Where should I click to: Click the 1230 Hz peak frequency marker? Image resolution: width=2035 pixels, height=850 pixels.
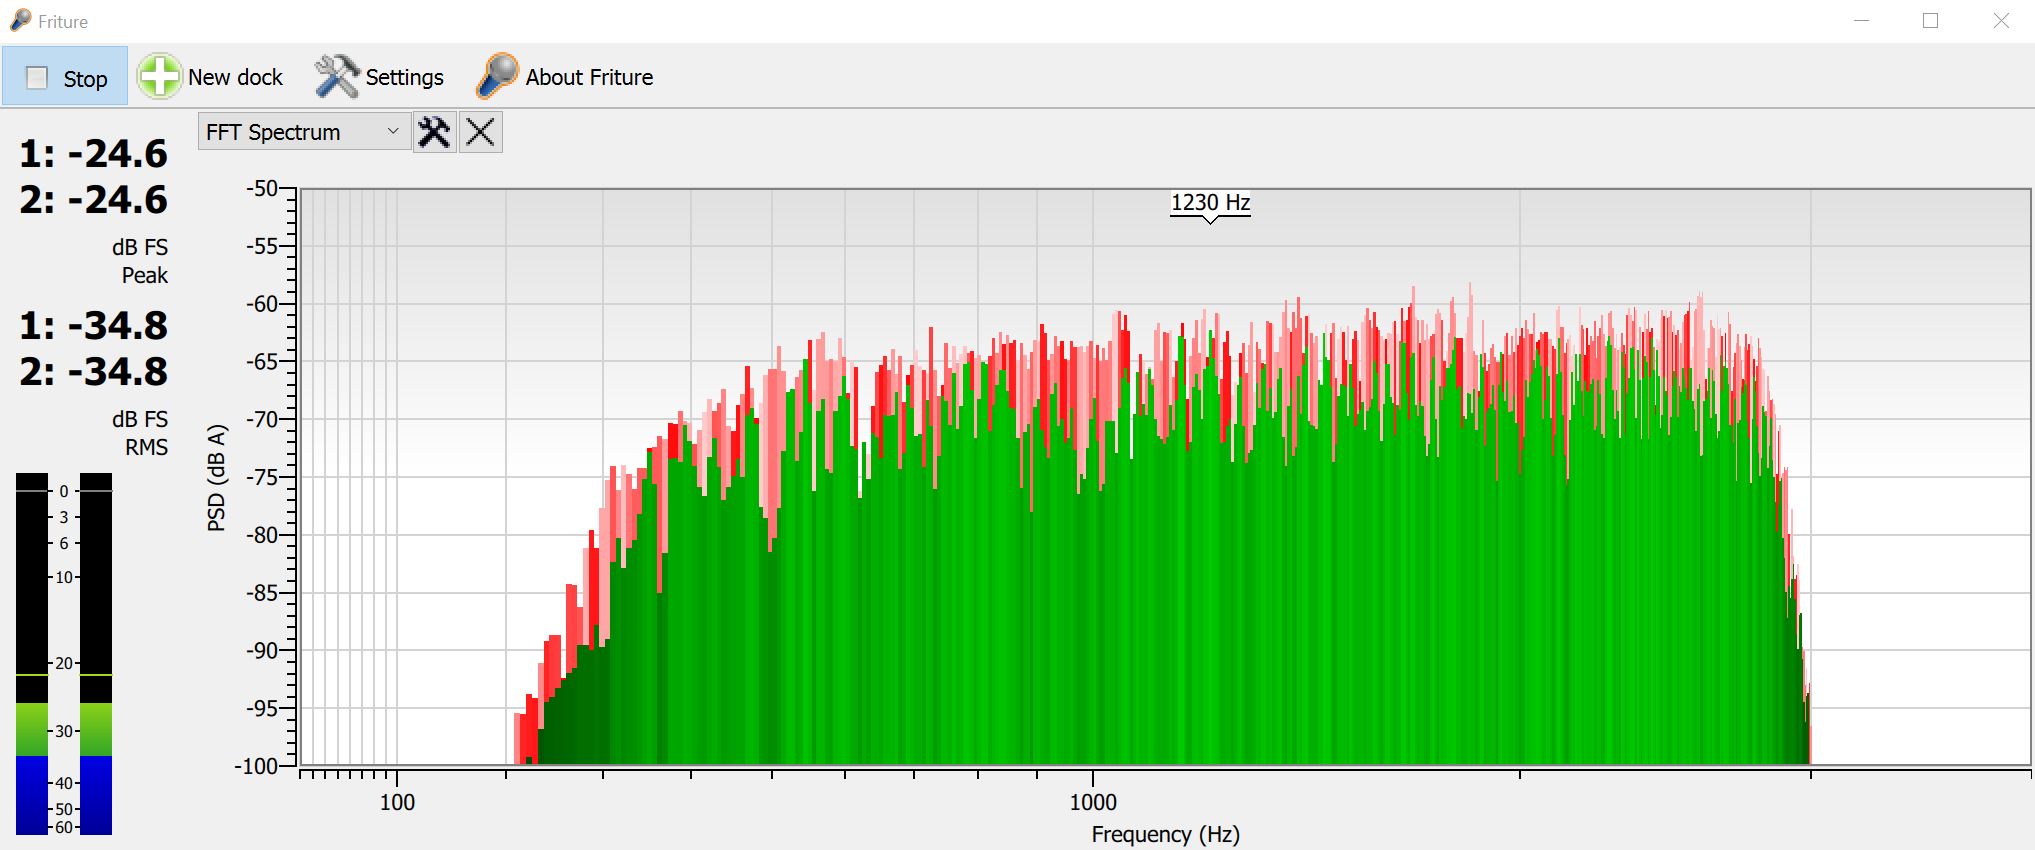pyautogui.click(x=1210, y=204)
